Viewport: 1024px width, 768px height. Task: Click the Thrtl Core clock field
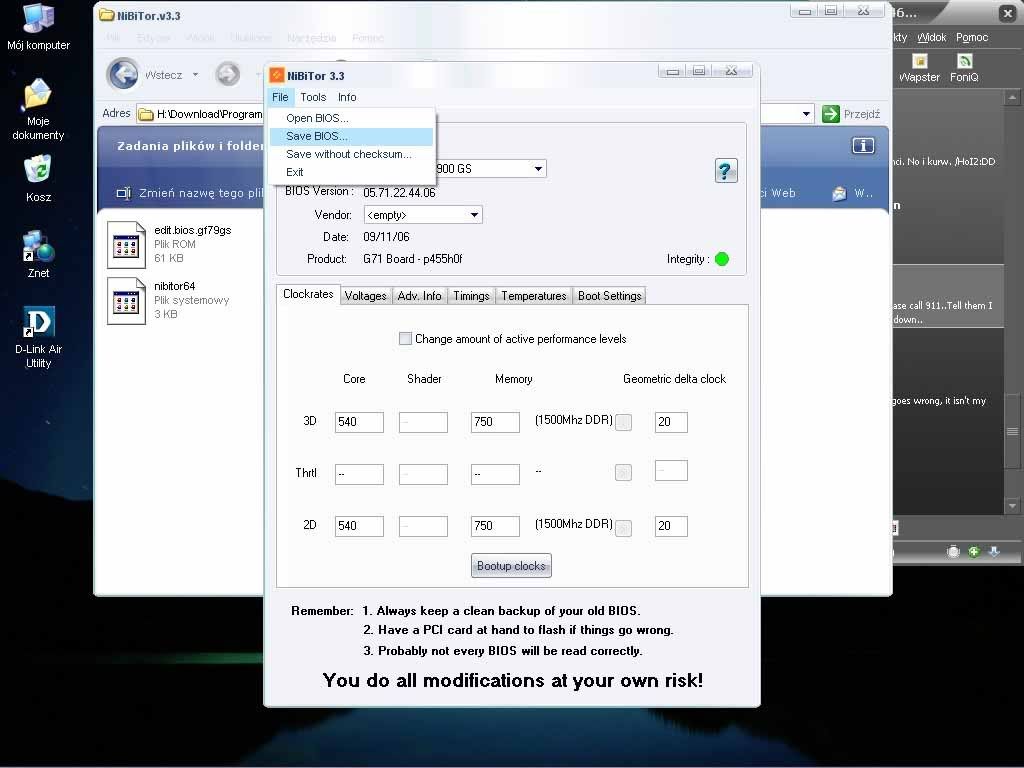[359, 474]
